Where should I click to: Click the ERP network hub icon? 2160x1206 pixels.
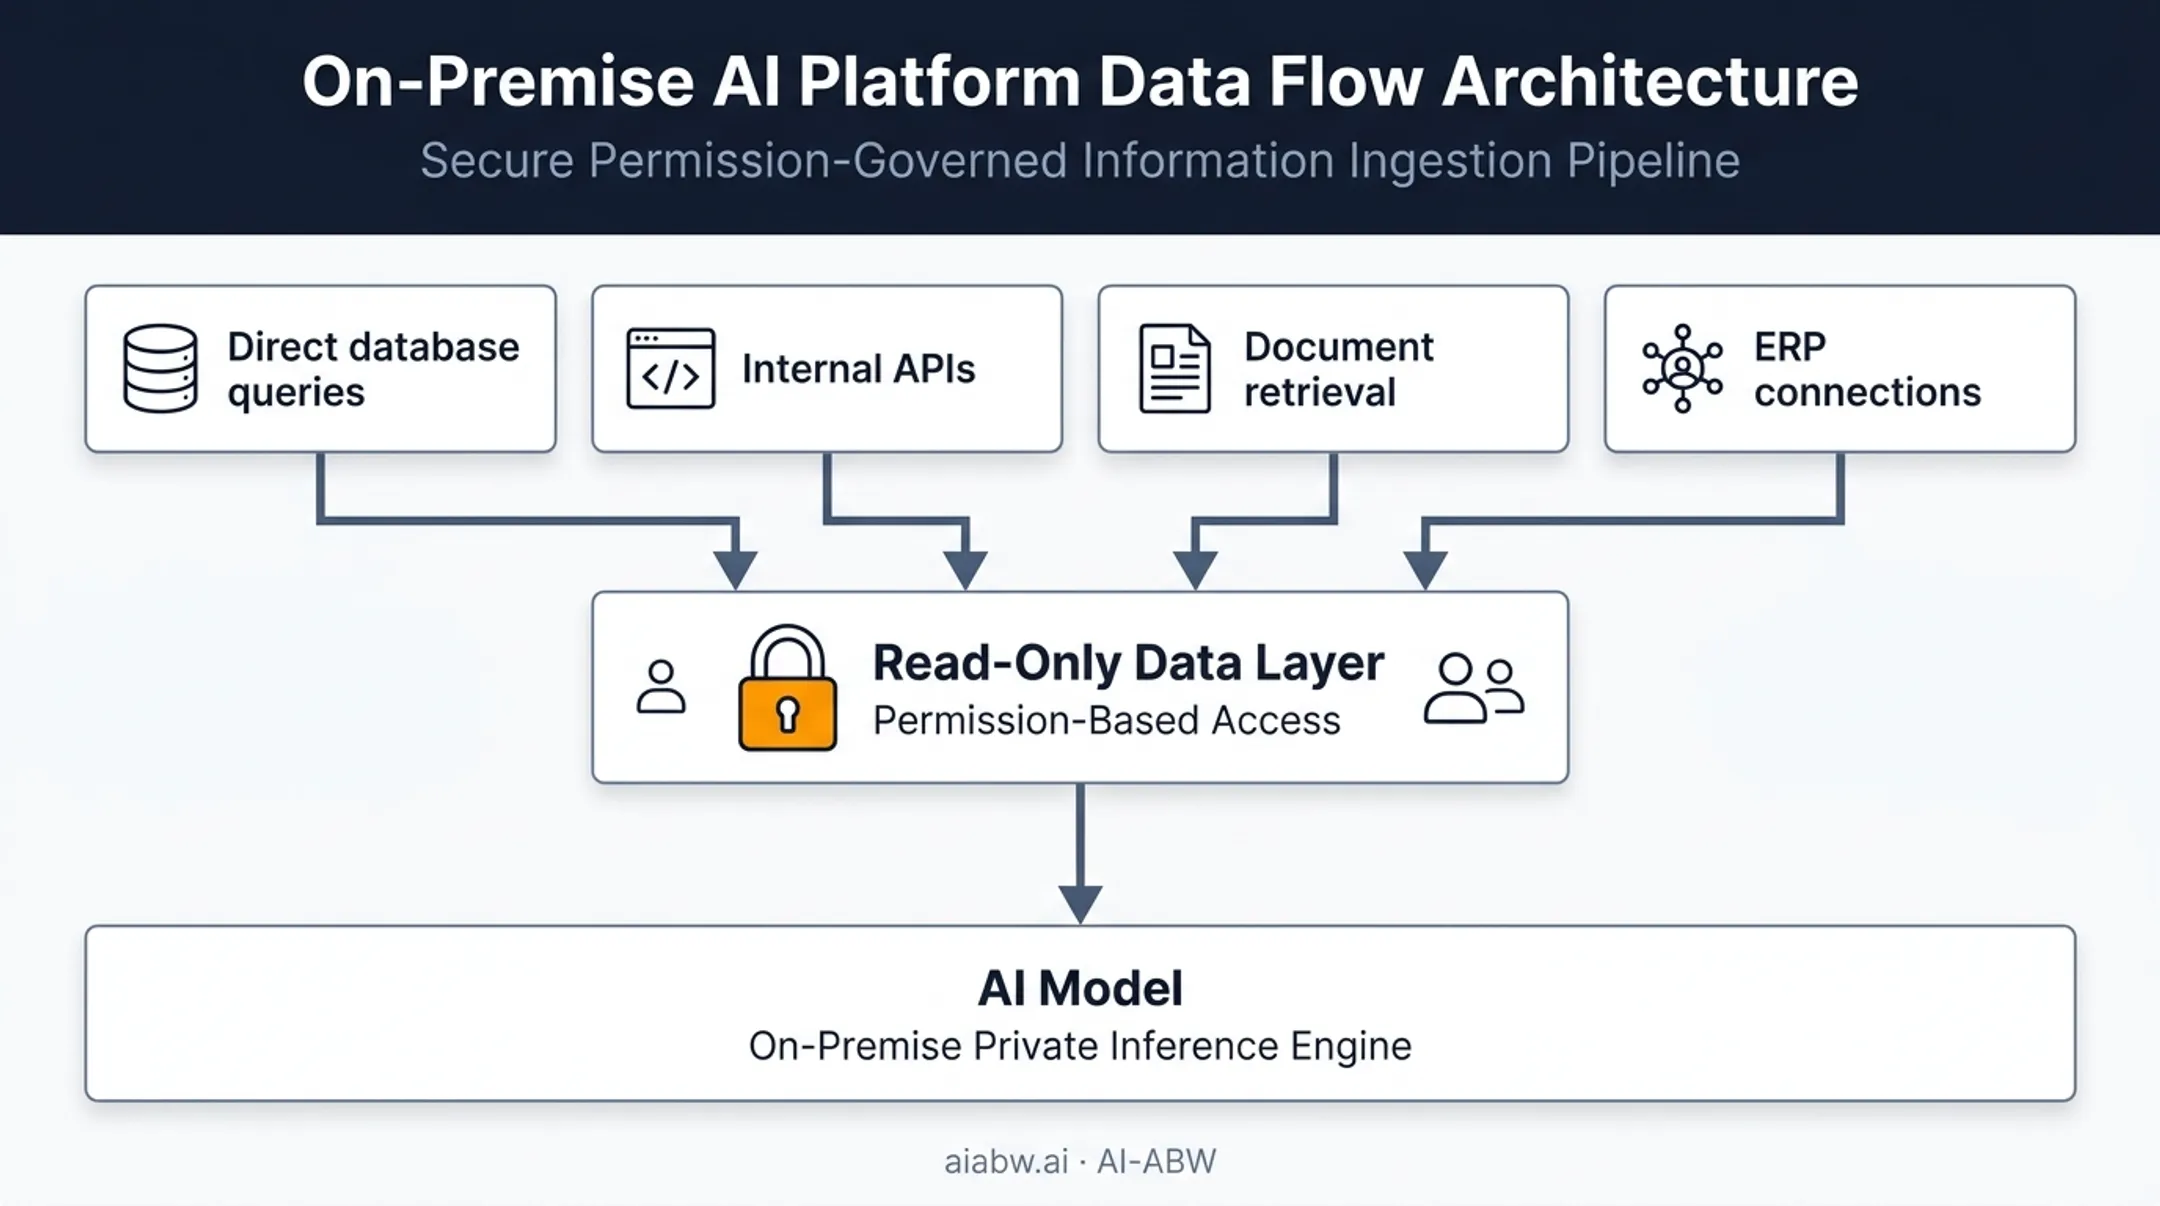tap(1682, 368)
